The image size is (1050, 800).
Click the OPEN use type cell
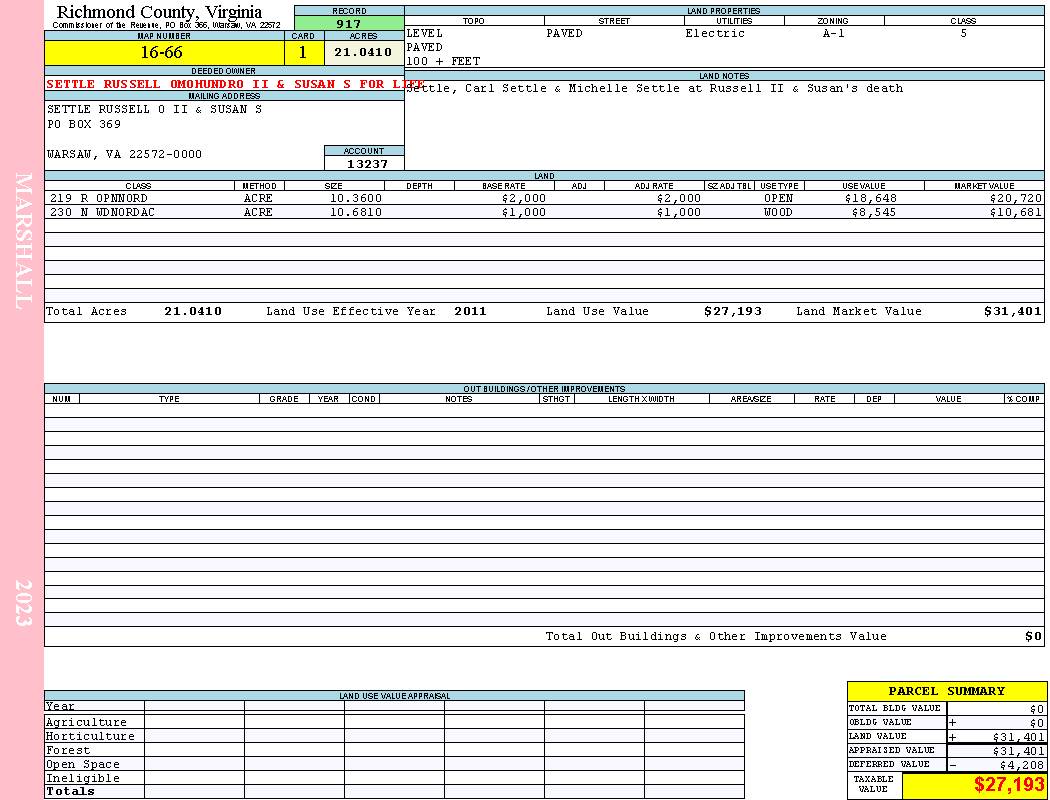[x=778, y=198]
